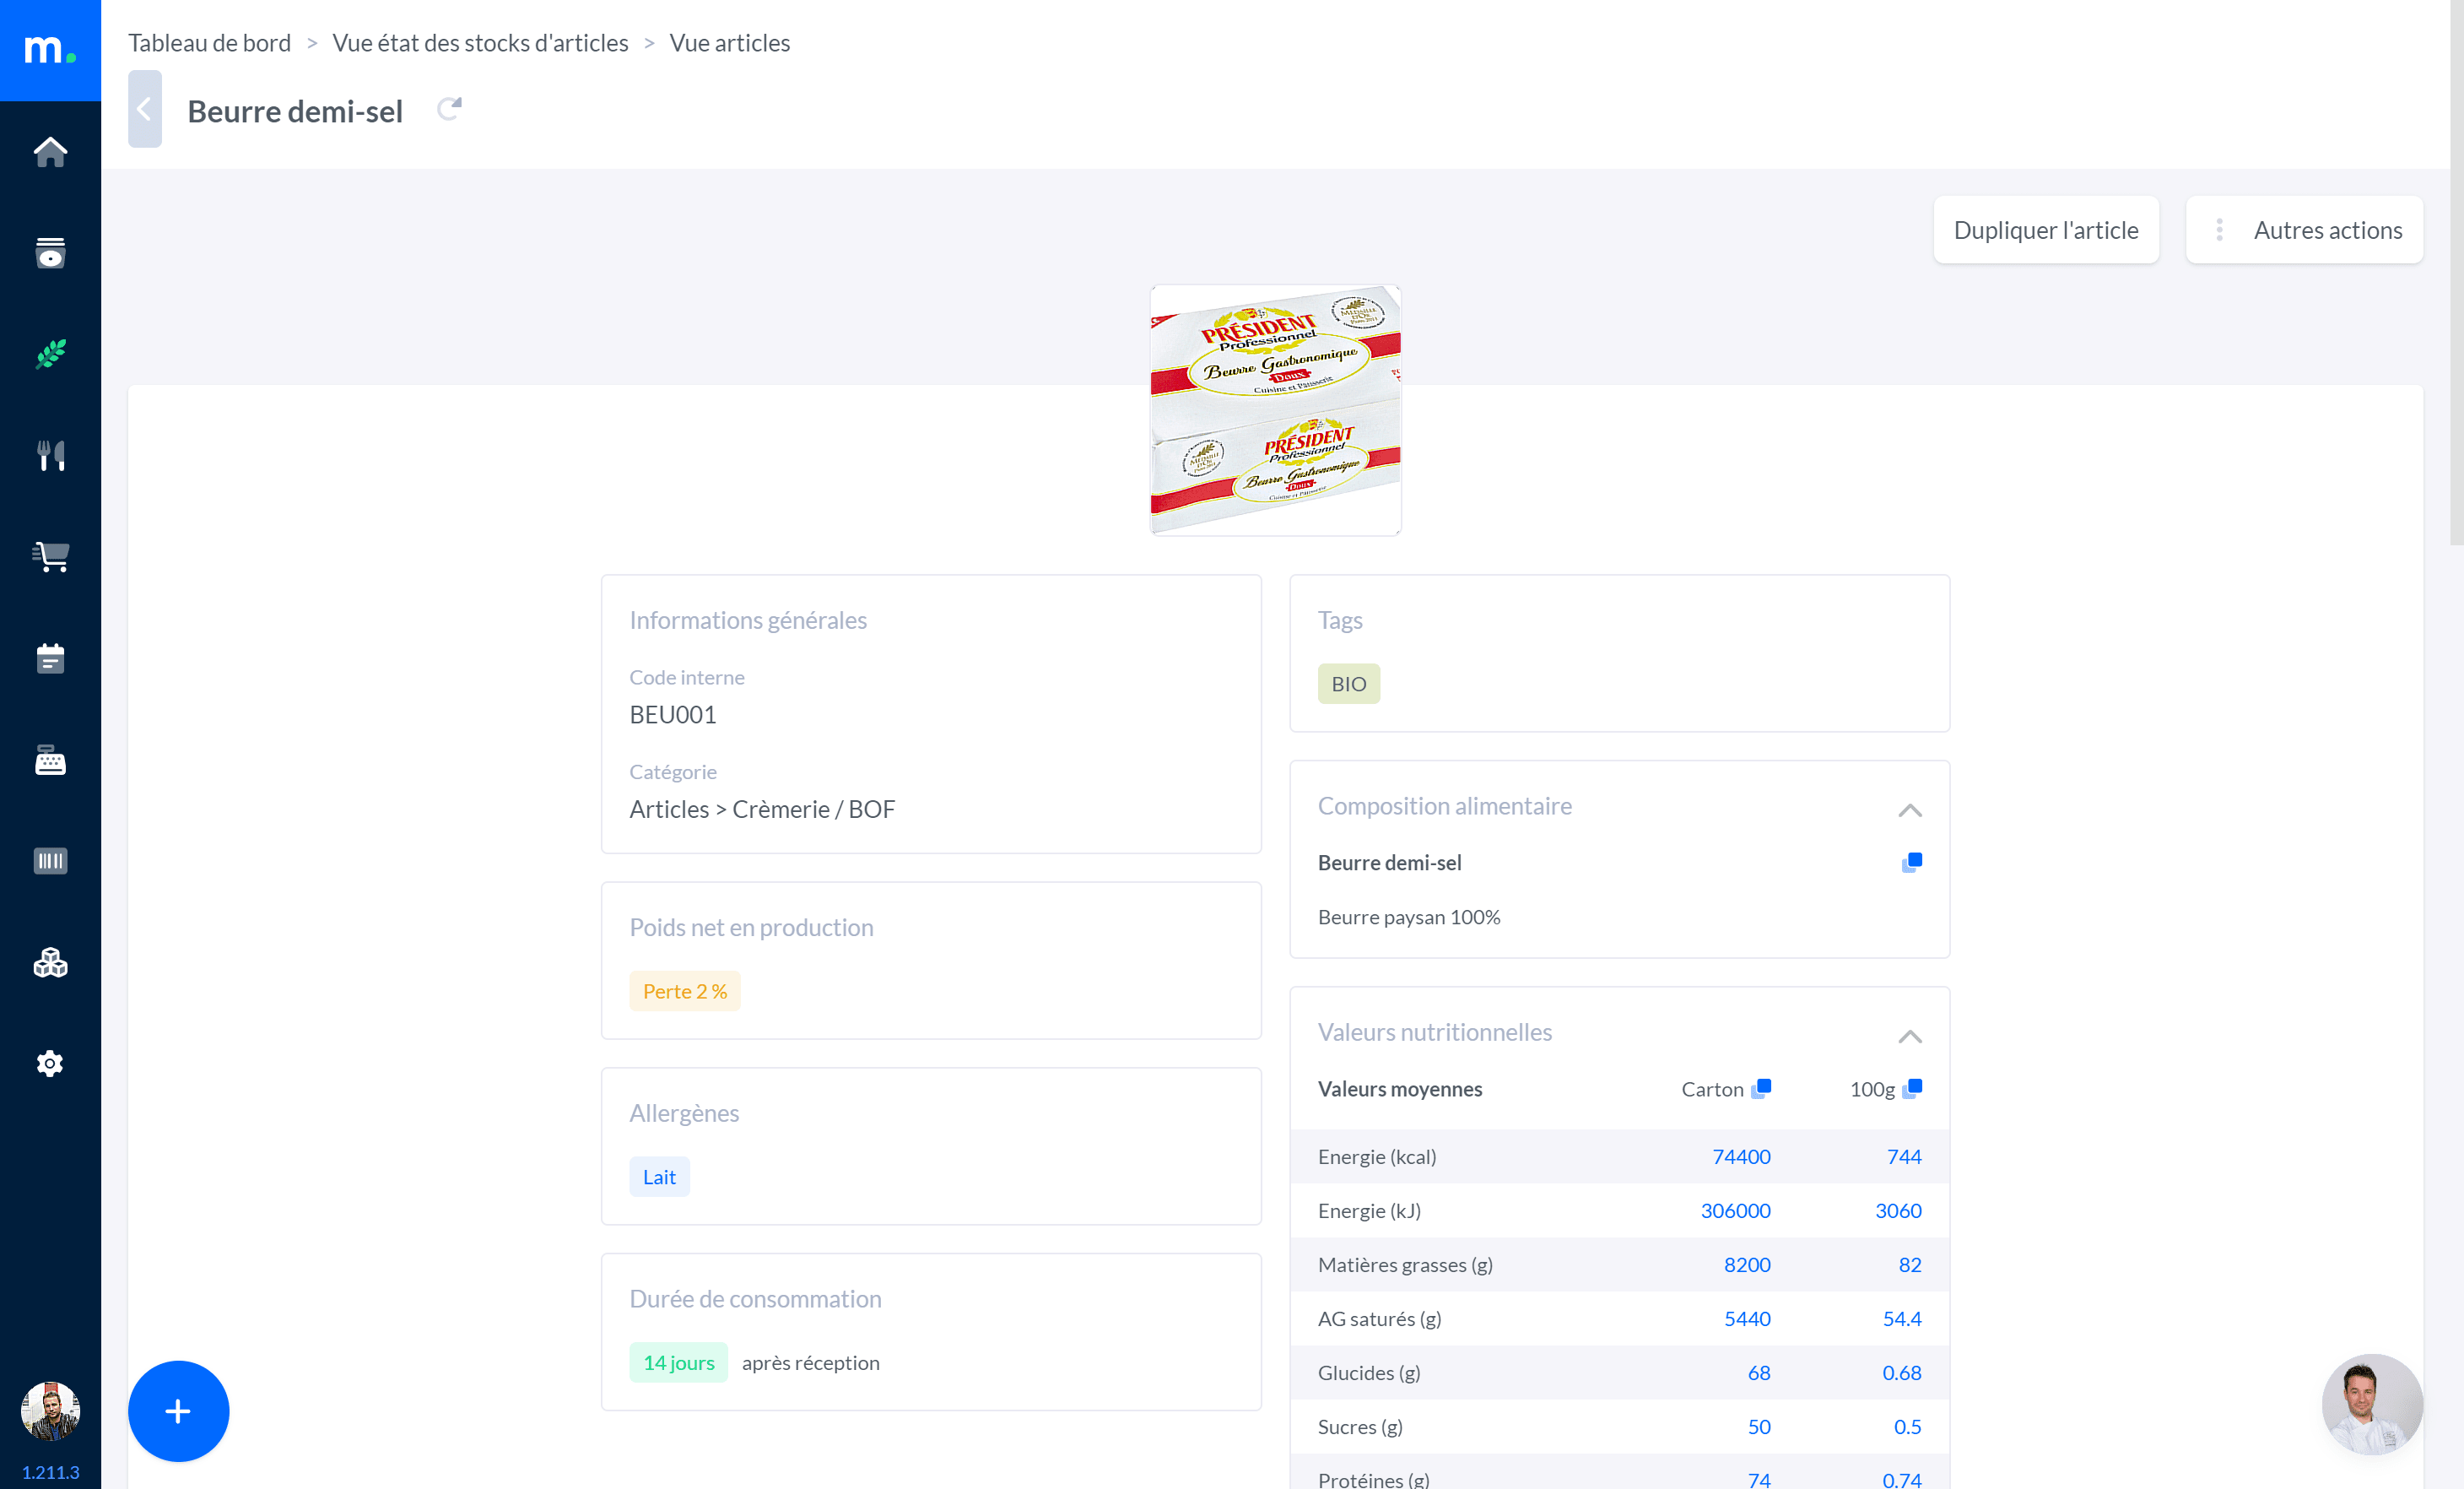Click the page vertical scrollbar
The height and width of the screenshot is (1489, 2464).
(2456, 272)
